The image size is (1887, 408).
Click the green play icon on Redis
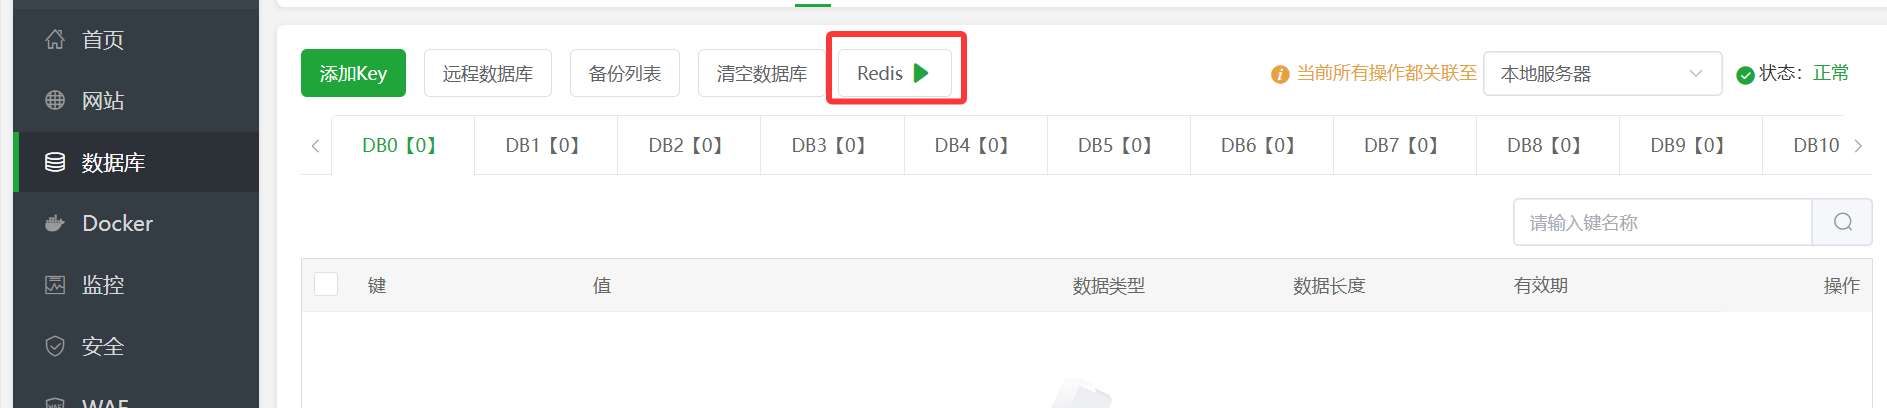pos(921,73)
